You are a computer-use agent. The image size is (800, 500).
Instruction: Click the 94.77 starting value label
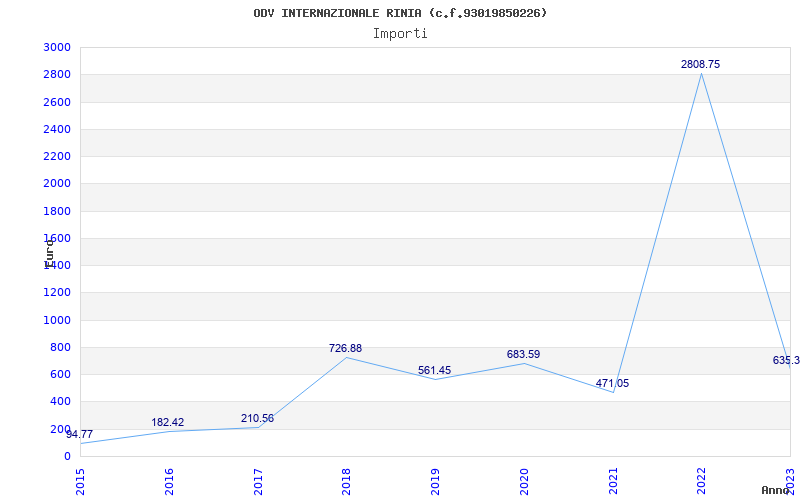point(80,435)
